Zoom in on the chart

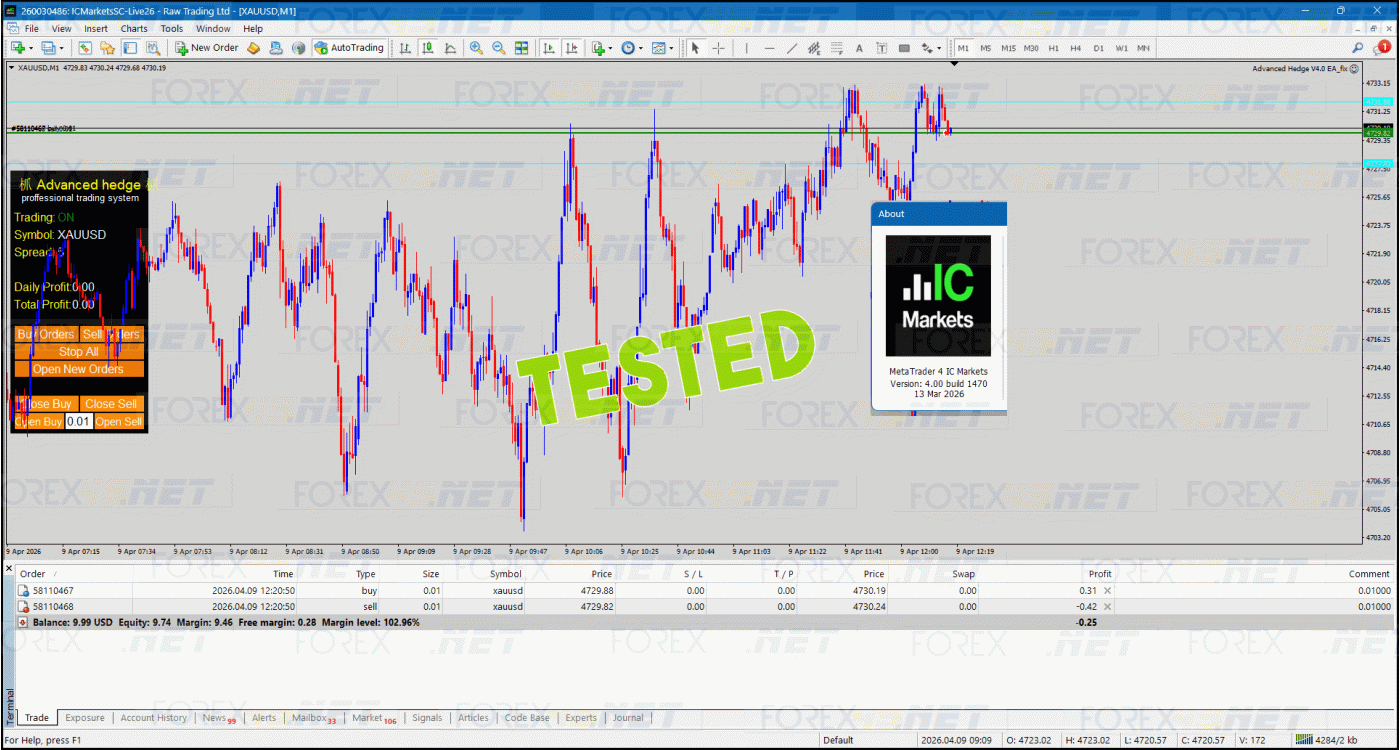(x=476, y=48)
